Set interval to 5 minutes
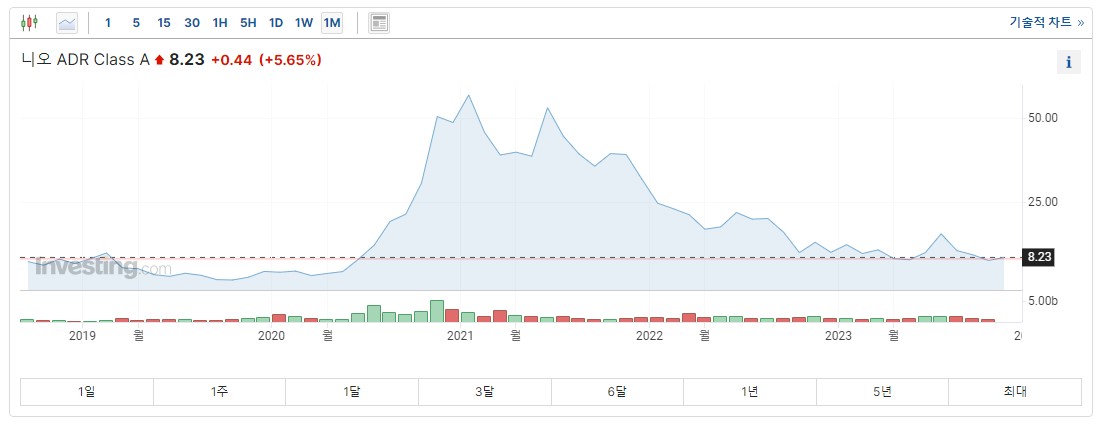1101x425 pixels. point(136,22)
